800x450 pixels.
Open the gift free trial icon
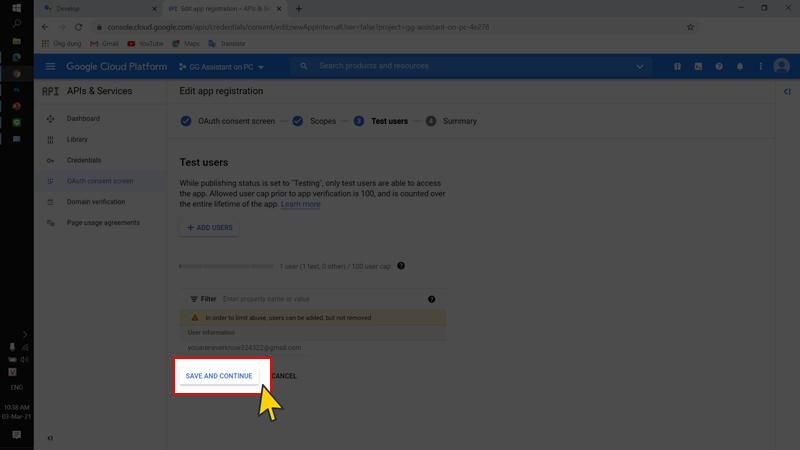pyautogui.click(x=677, y=67)
